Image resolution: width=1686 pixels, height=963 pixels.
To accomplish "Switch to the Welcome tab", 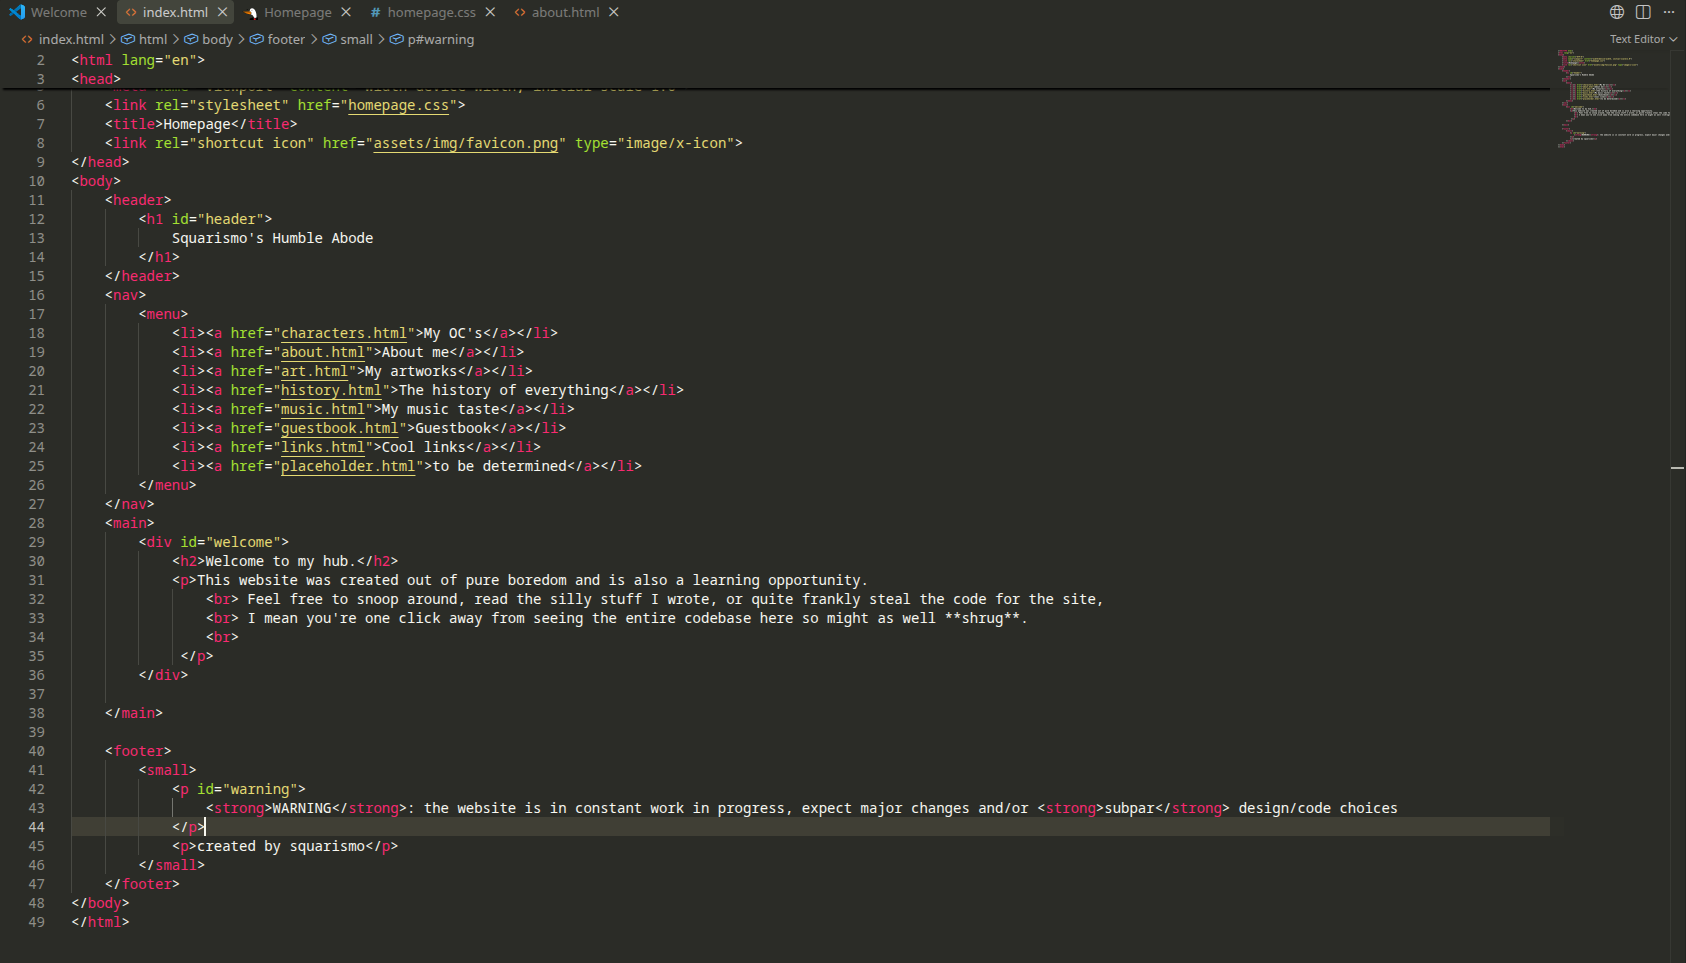I will 58,12.
